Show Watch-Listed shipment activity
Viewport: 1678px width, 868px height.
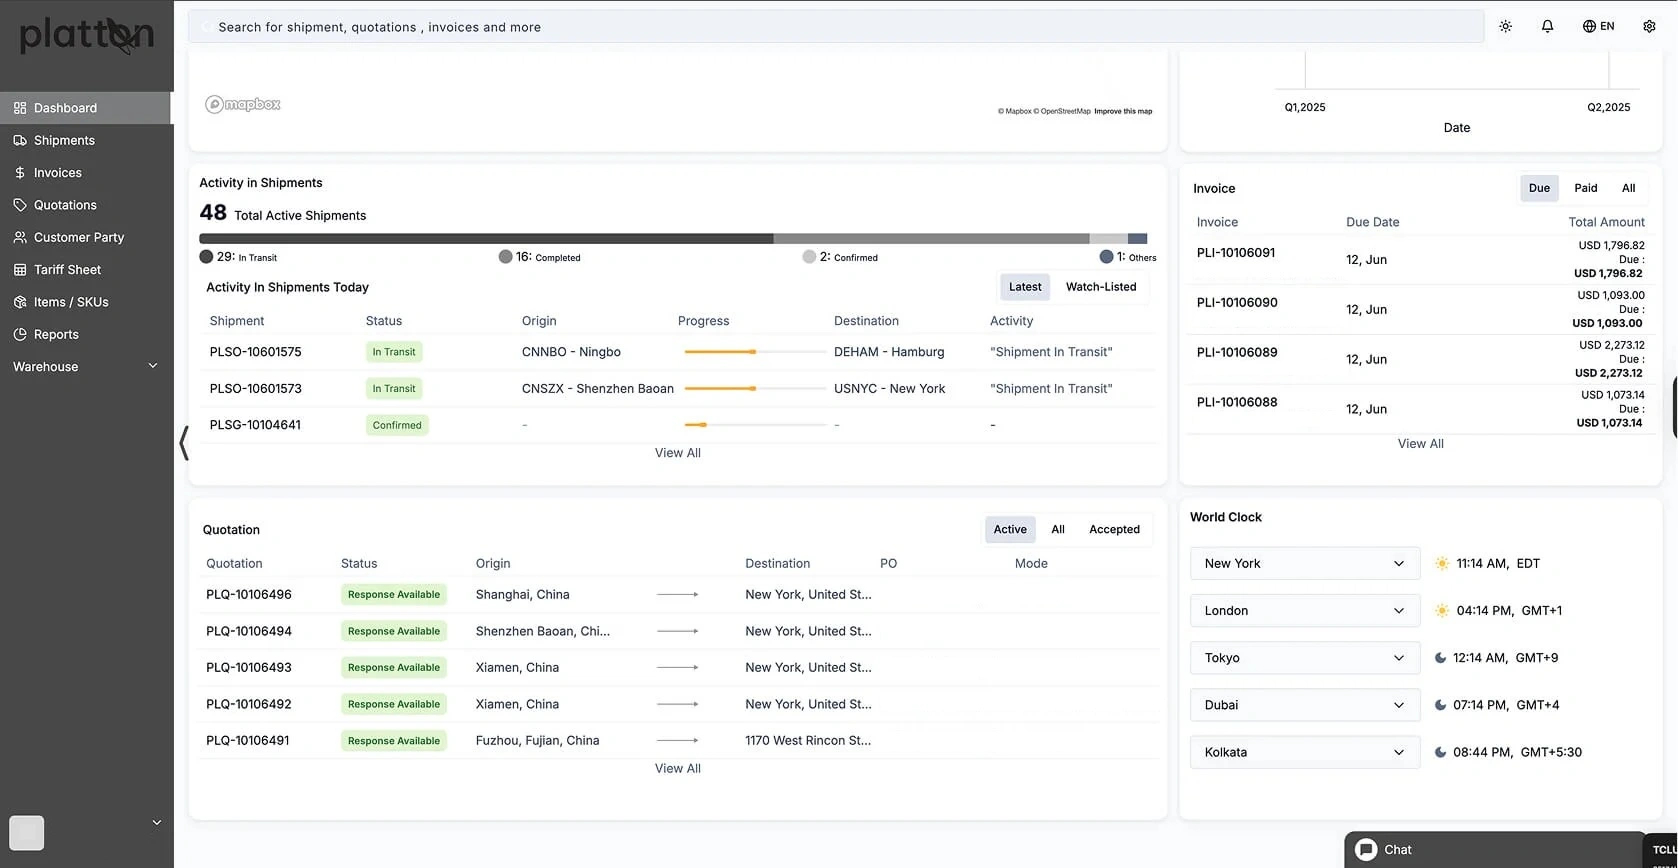[1100, 287]
